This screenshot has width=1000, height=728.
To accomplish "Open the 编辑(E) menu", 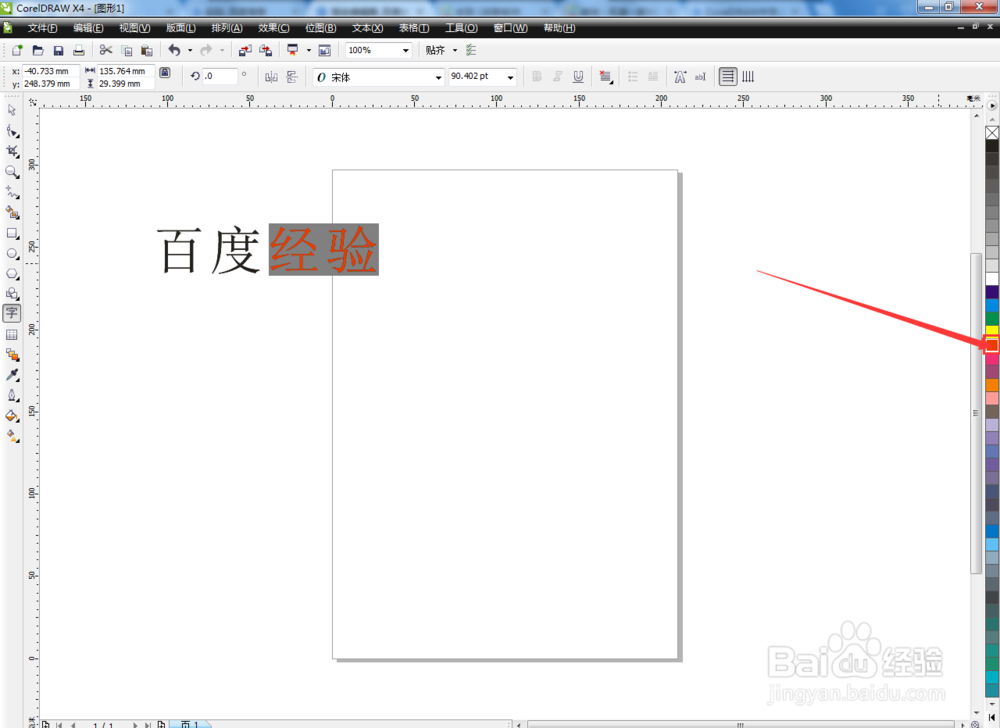I will click(x=88, y=28).
